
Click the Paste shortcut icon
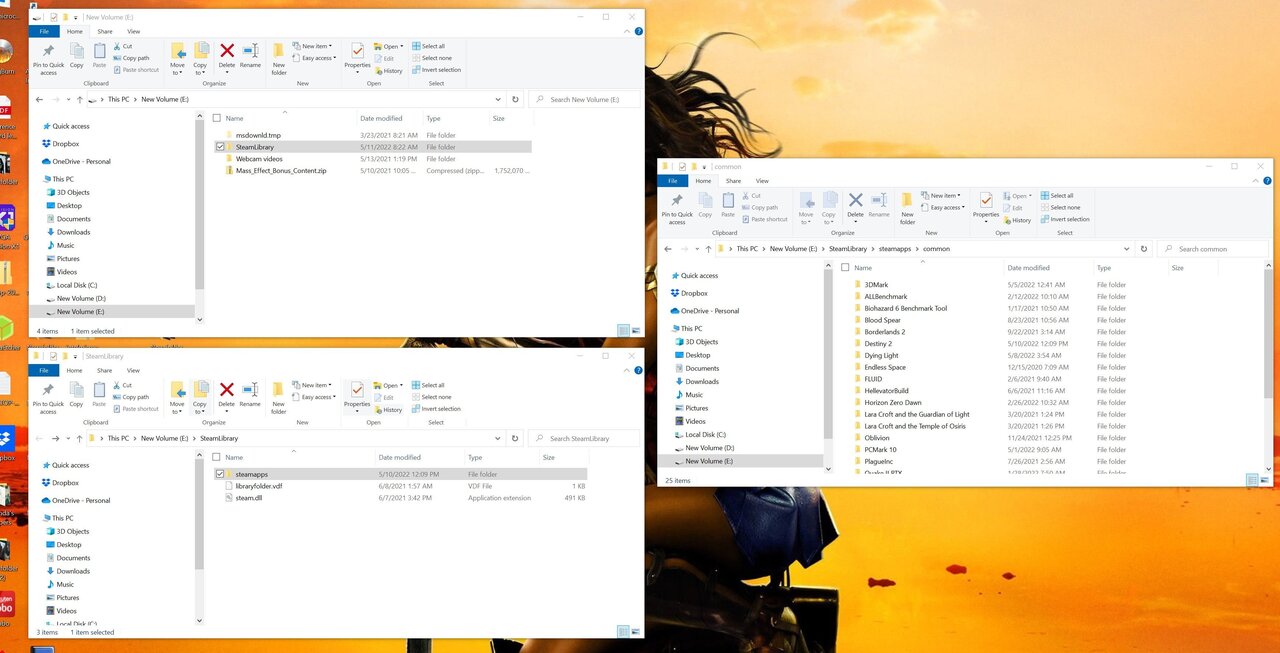coord(137,69)
